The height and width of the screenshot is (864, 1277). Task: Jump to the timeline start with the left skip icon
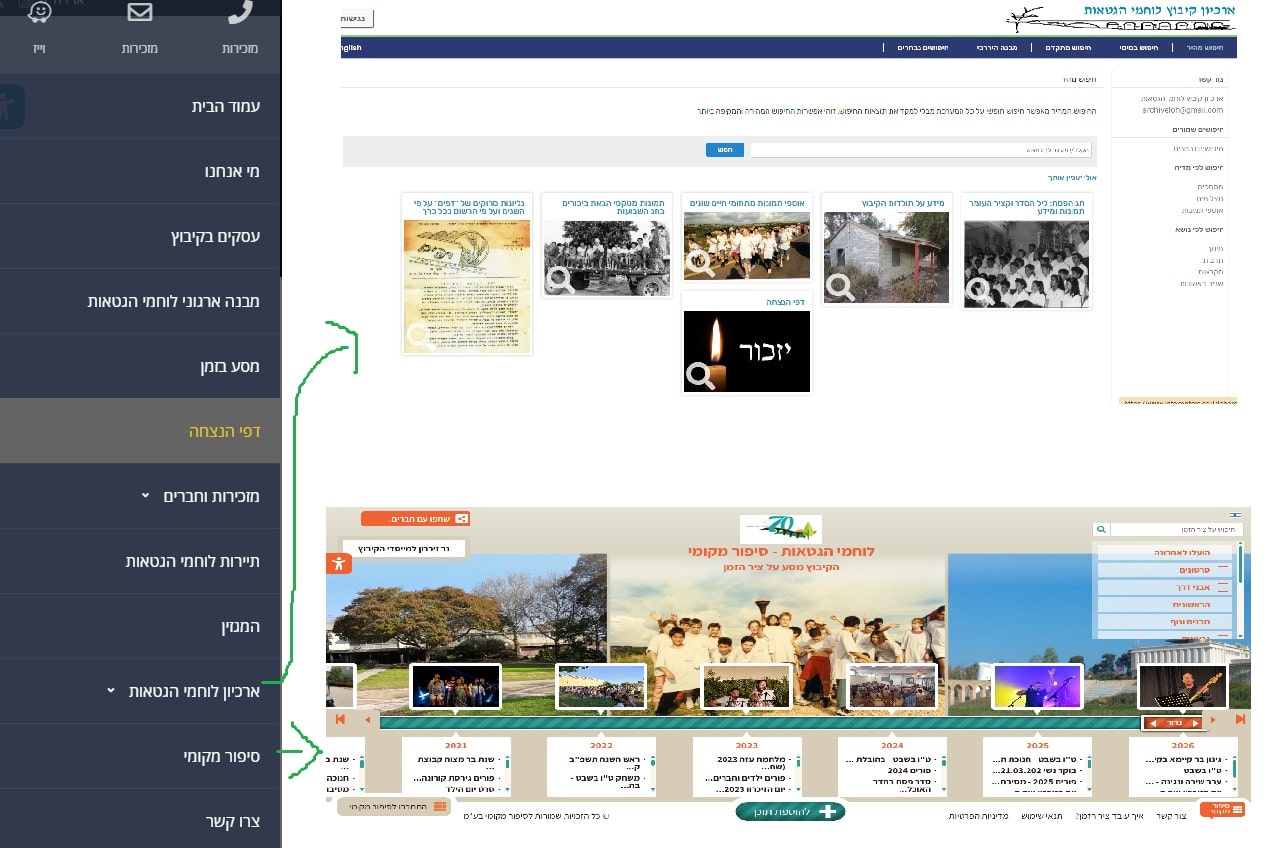point(340,719)
